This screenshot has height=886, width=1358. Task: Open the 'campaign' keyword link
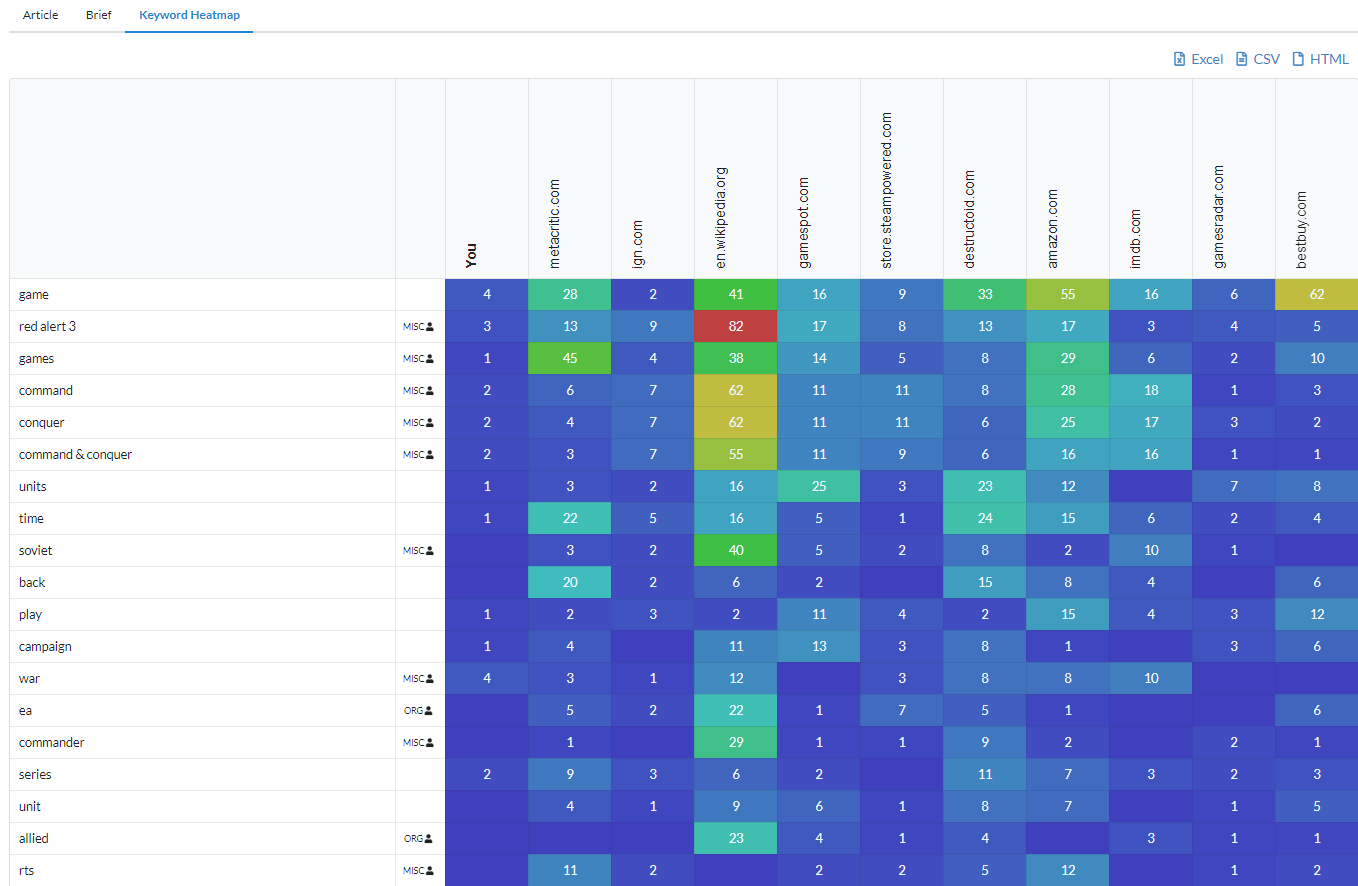click(45, 646)
